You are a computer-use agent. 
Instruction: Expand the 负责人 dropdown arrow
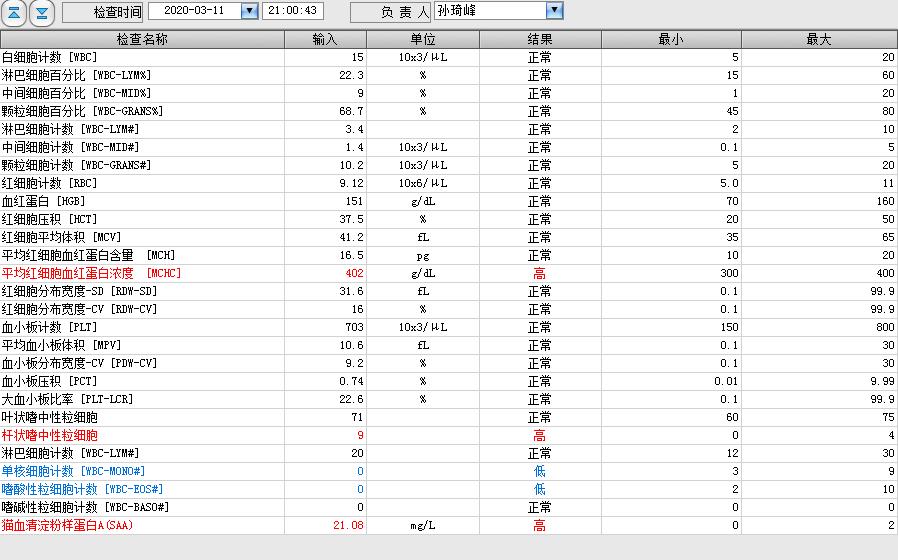point(554,10)
